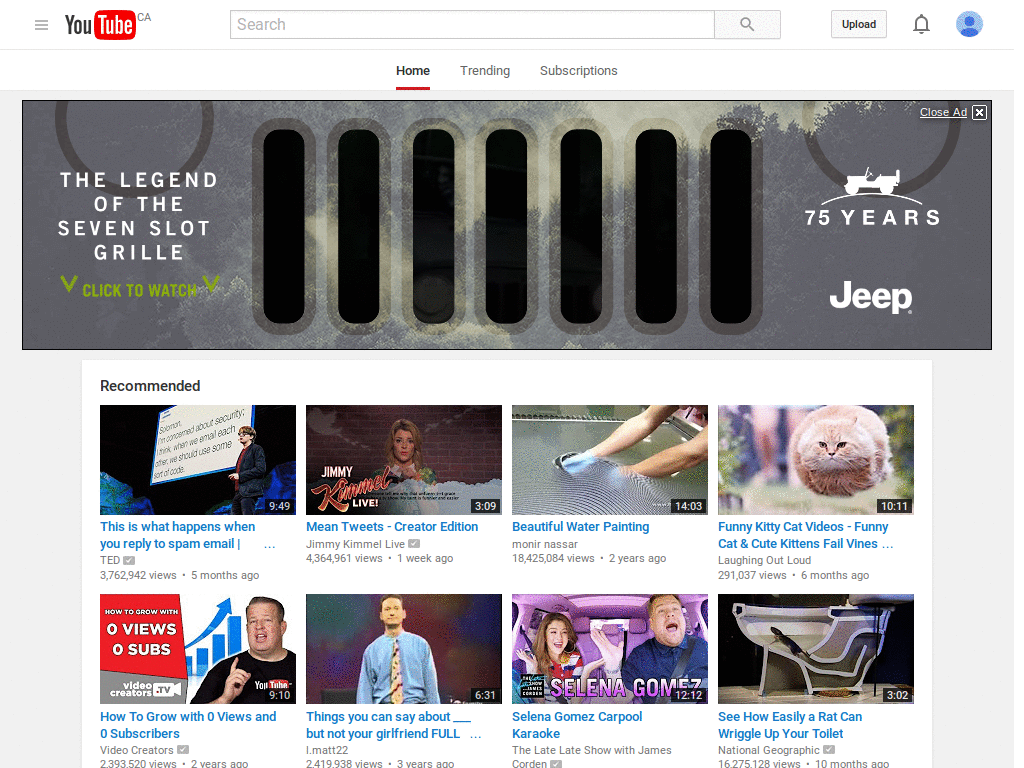Open options dots beside Funny Kitty Cat title
The image size is (1024, 768).
[x=887, y=545]
